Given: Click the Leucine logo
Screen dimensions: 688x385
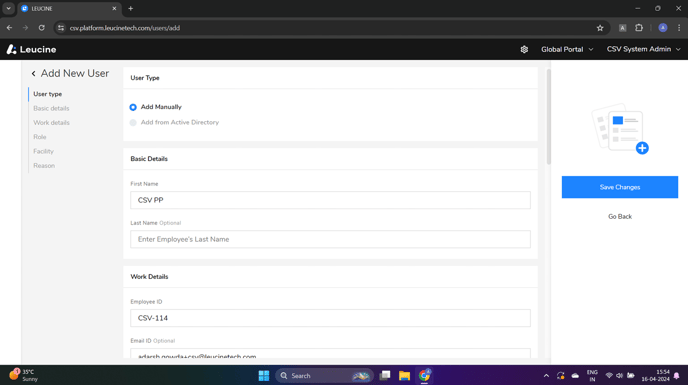Looking at the screenshot, I should click(31, 50).
